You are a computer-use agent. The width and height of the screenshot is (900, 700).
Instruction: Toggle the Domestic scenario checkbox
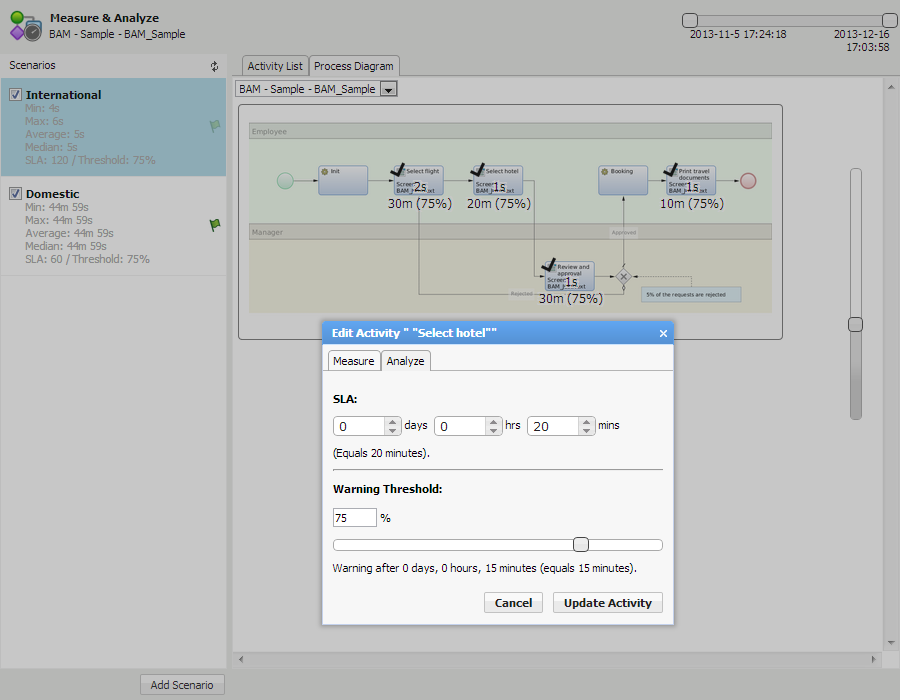pos(15,193)
